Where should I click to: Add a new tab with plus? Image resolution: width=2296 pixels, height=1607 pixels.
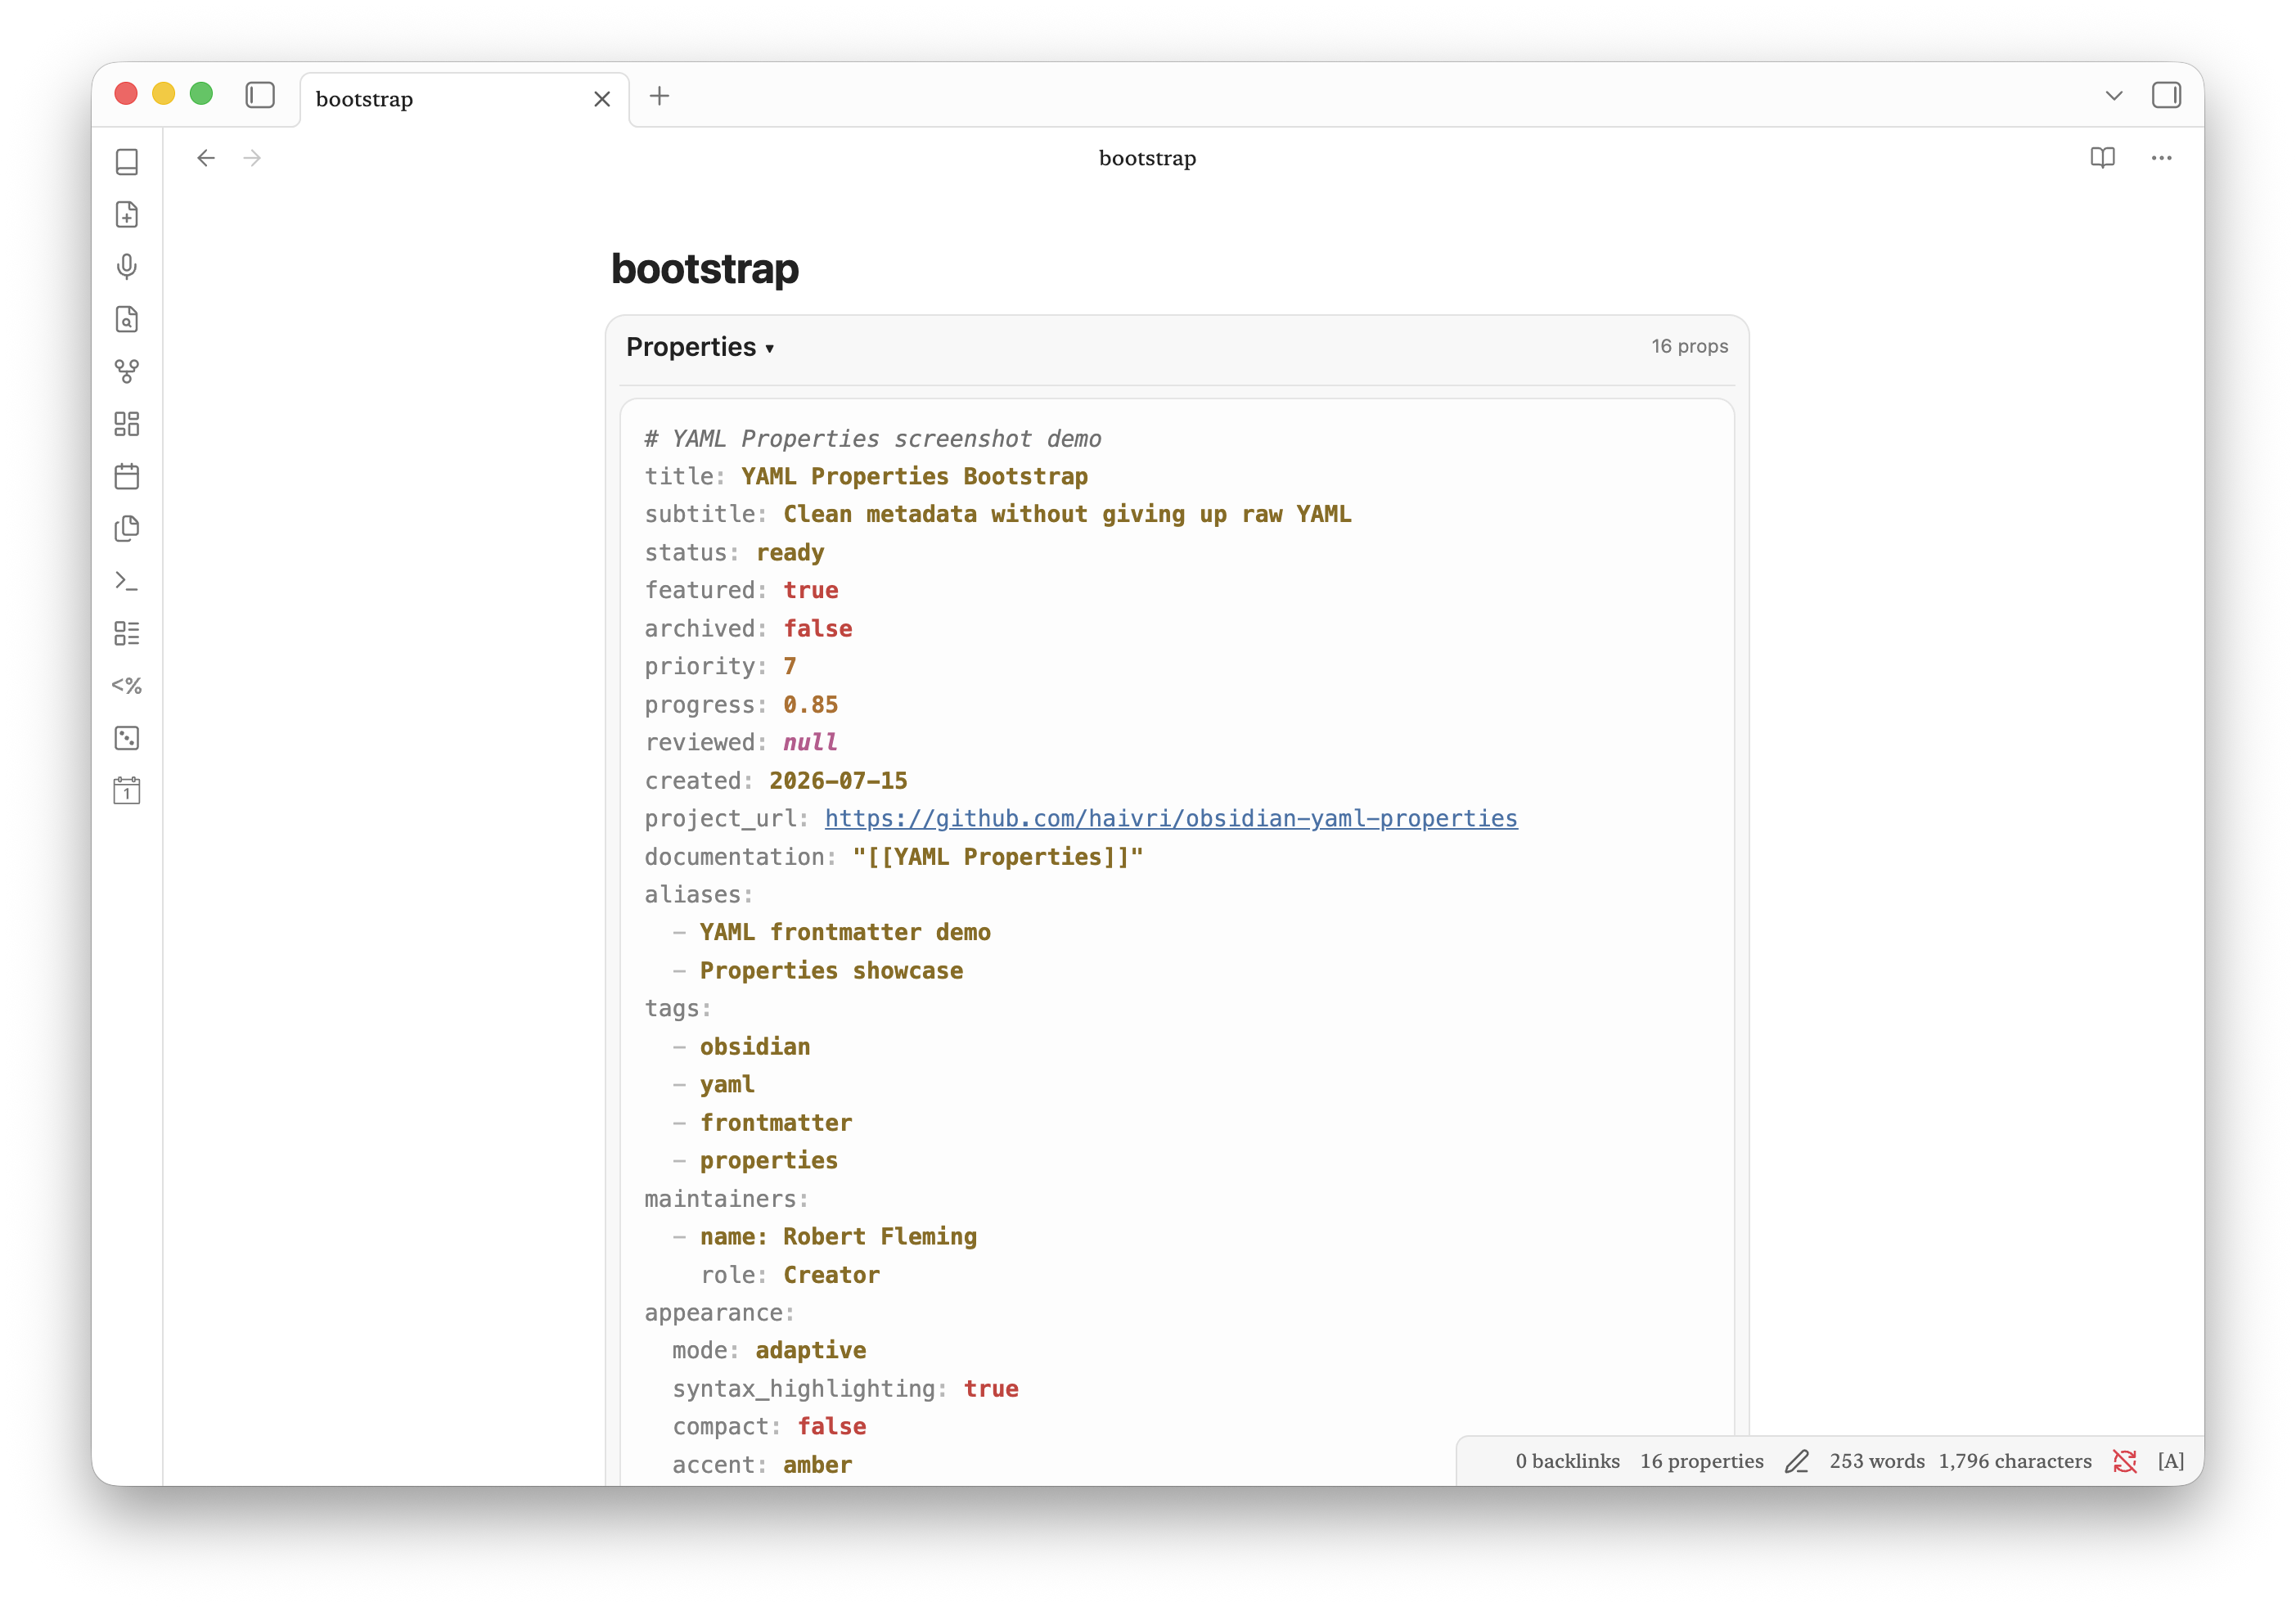click(x=659, y=96)
